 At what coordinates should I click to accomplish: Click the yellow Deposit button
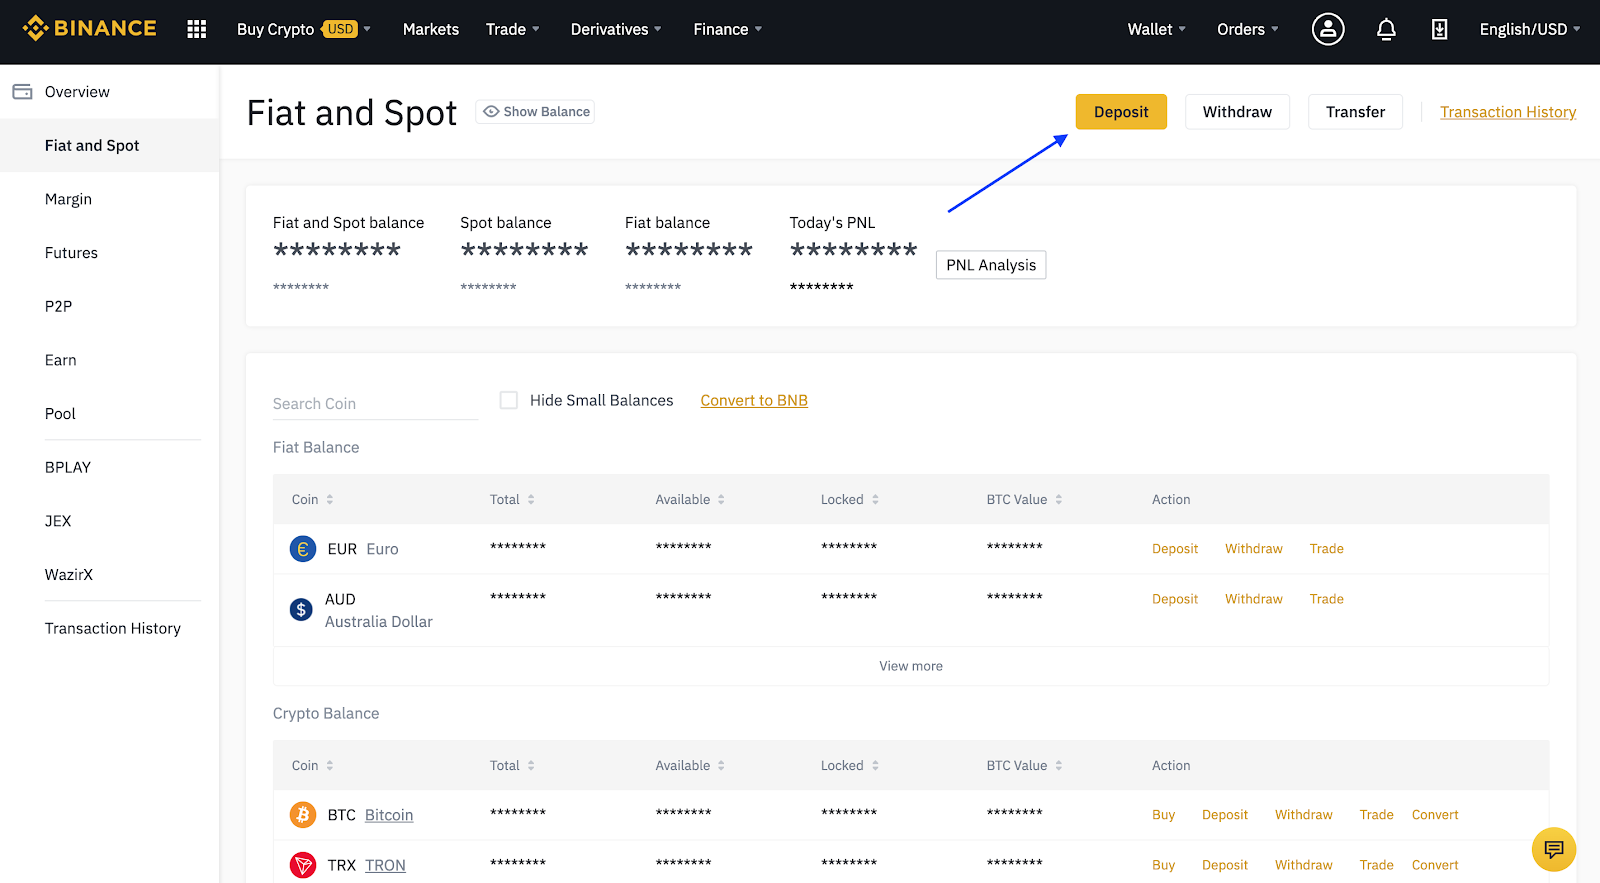[x=1121, y=112]
